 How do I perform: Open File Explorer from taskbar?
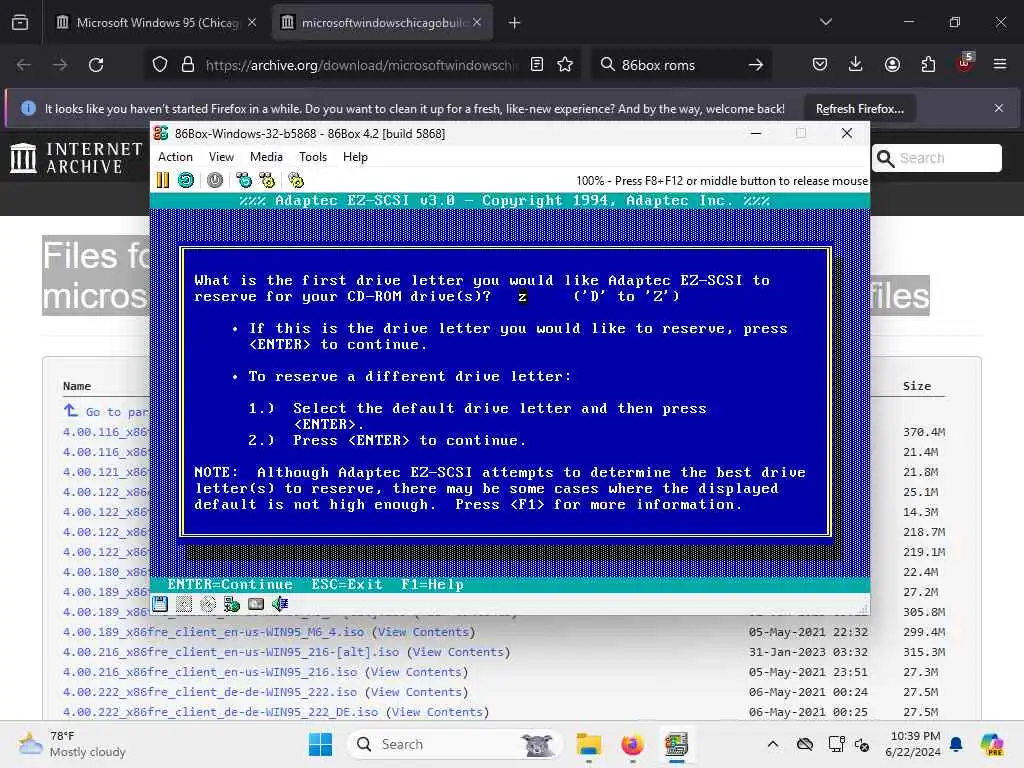point(588,744)
